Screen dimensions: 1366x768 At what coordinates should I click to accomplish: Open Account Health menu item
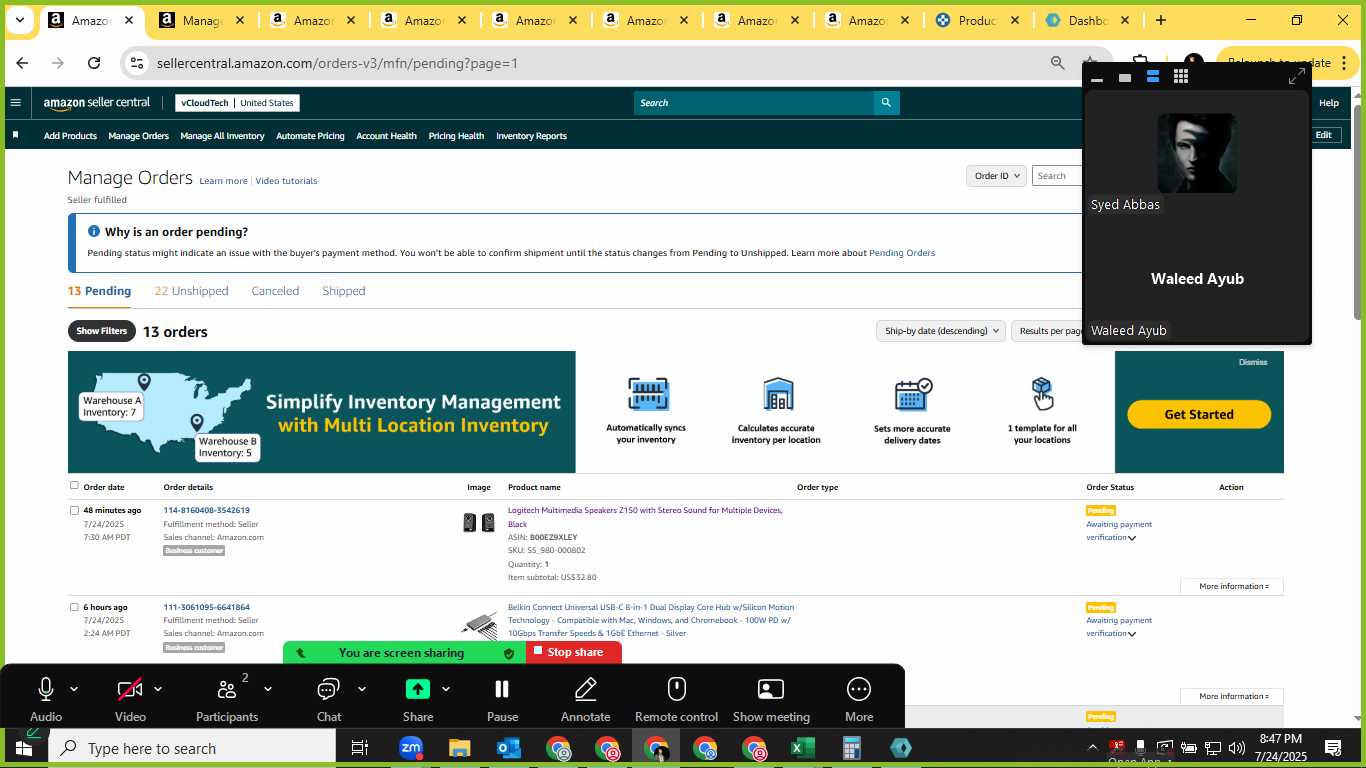pos(386,136)
